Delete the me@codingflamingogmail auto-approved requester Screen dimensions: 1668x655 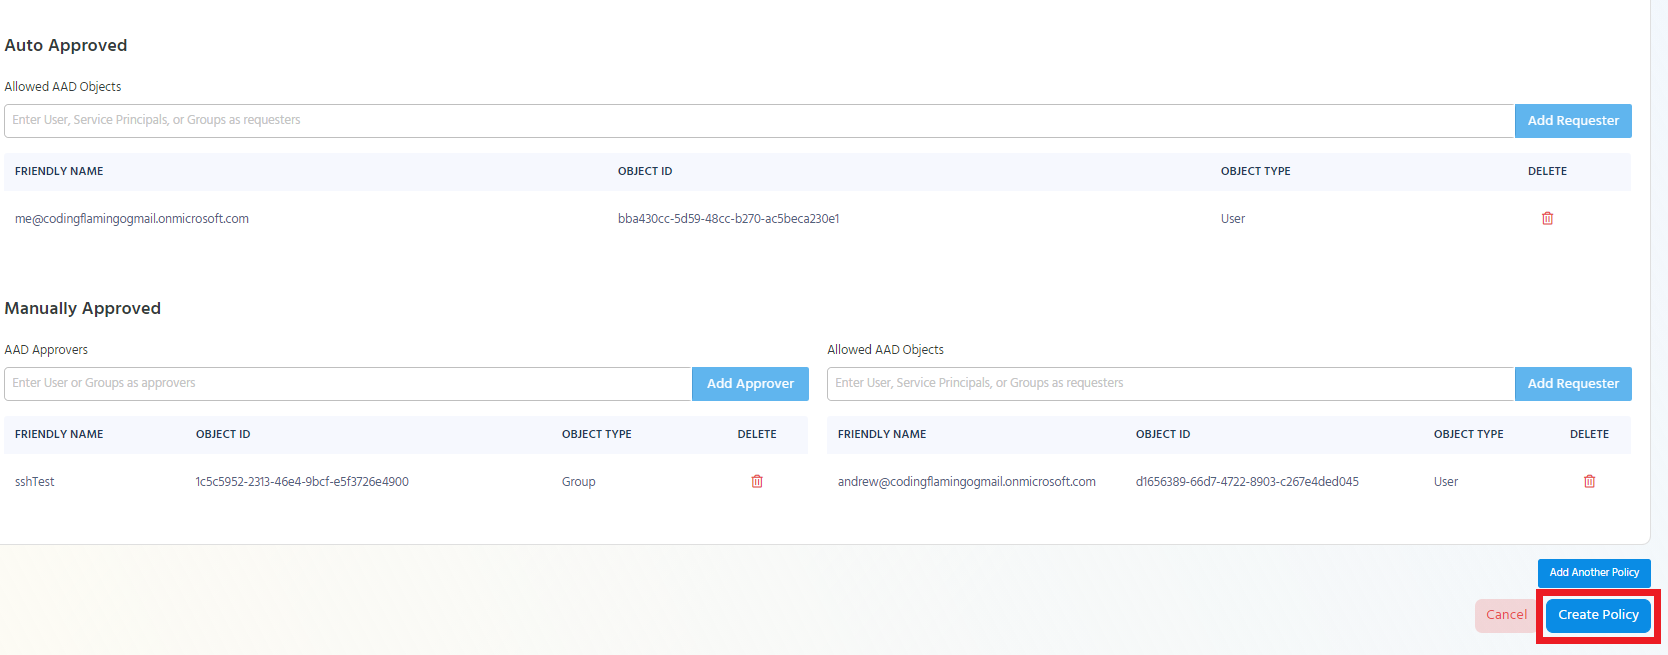[1547, 218]
